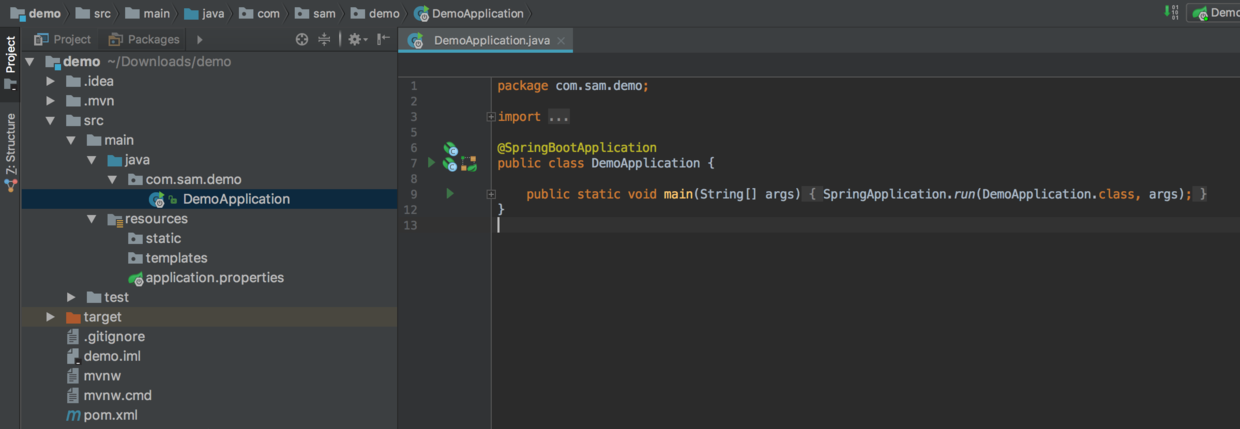Viewport: 1240px width, 429px height.
Task: Toggle the Structure tool window sidebar button
Action: pos(10,151)
